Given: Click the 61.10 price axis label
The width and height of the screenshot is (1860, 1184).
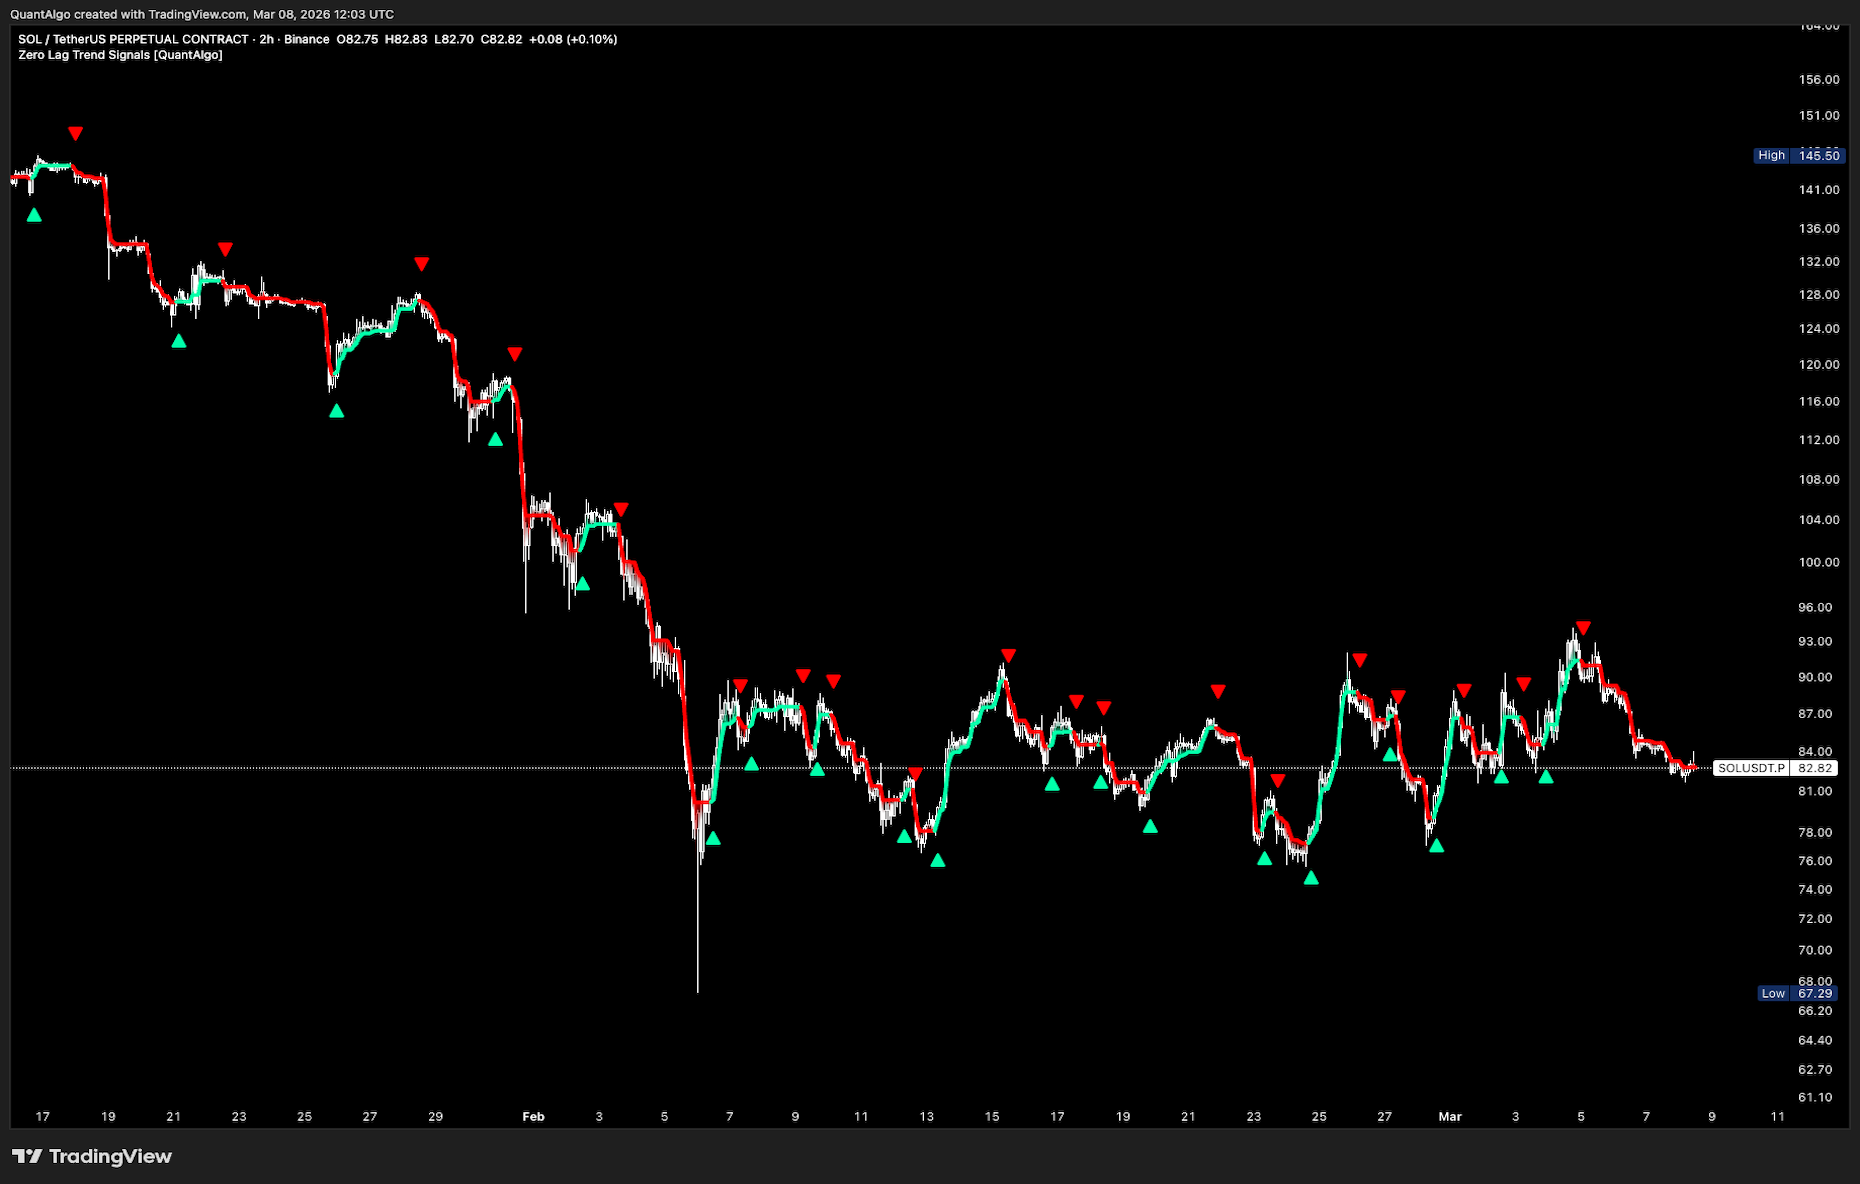Looking at the screenshot, I should [x=1815, y=1097].
